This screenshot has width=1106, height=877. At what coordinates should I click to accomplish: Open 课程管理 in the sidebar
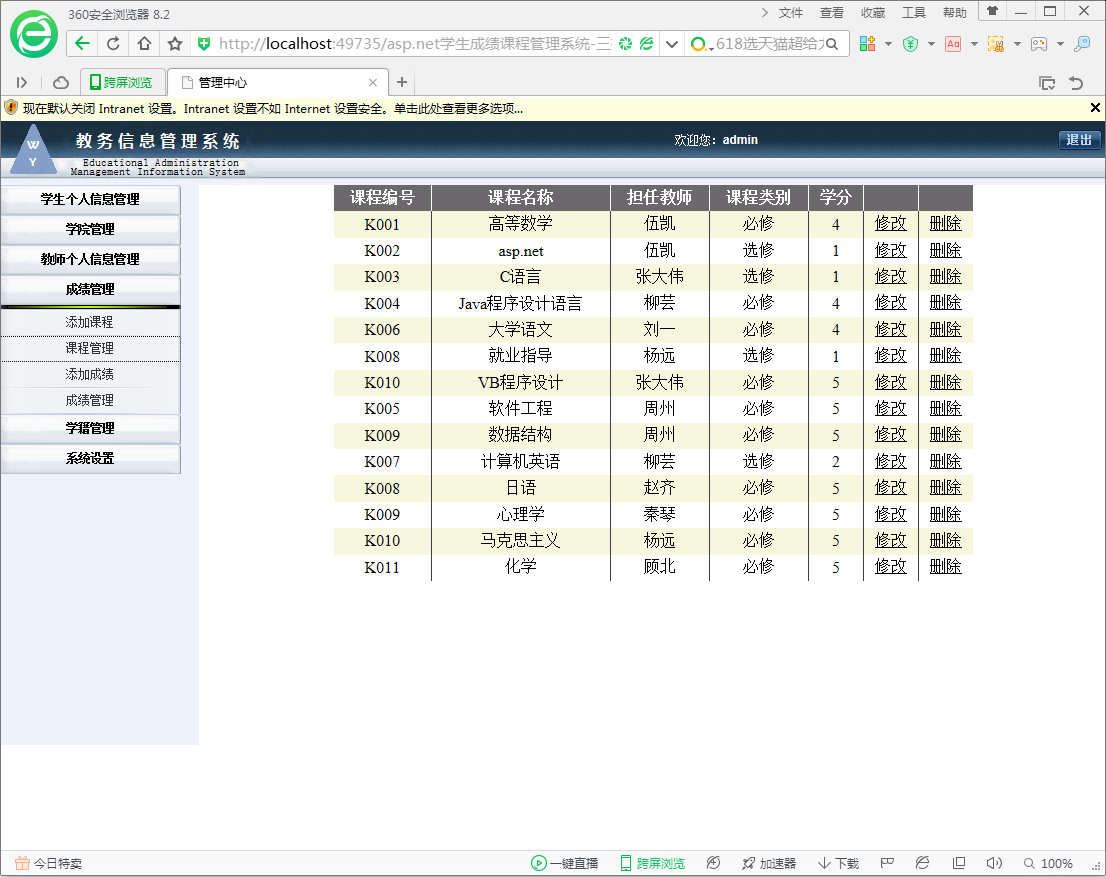[x=90, y=349]
